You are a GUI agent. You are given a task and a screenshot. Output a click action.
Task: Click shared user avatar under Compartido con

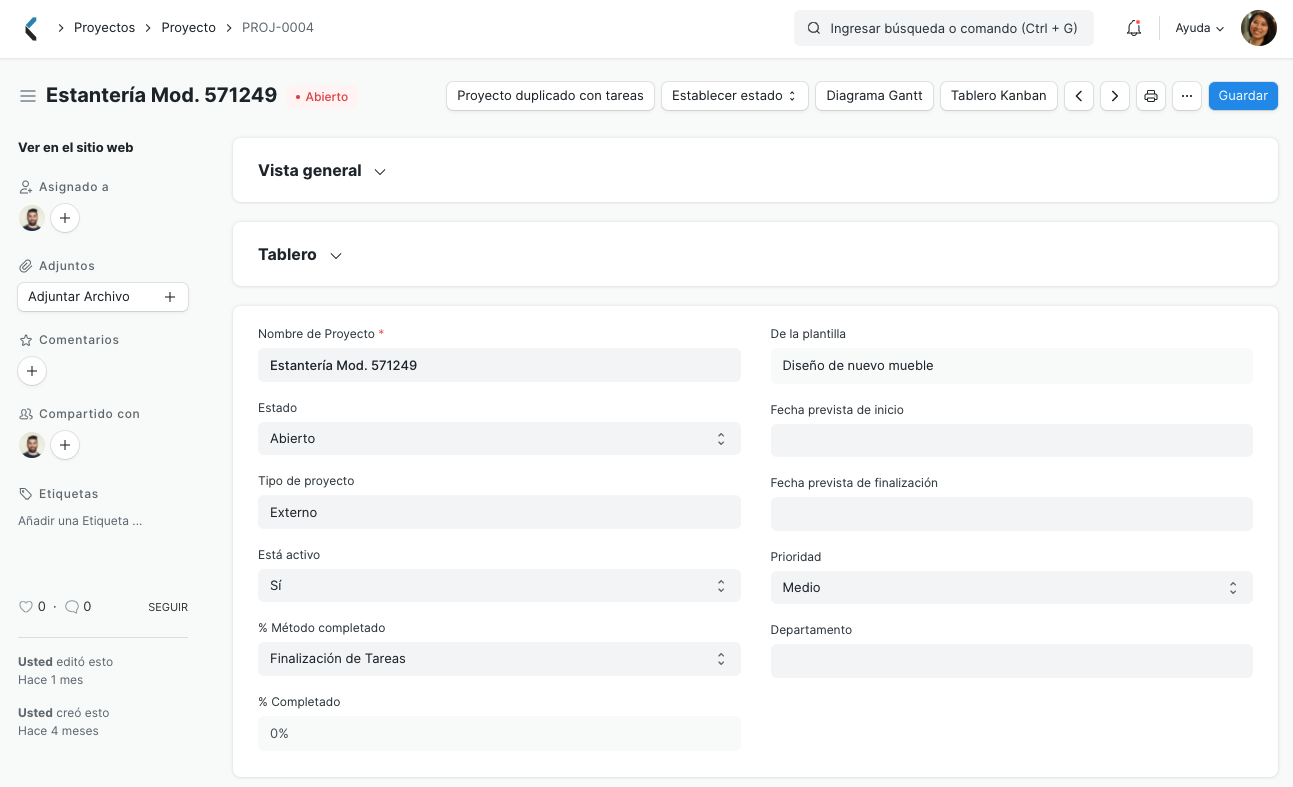(x=32, y=445)
